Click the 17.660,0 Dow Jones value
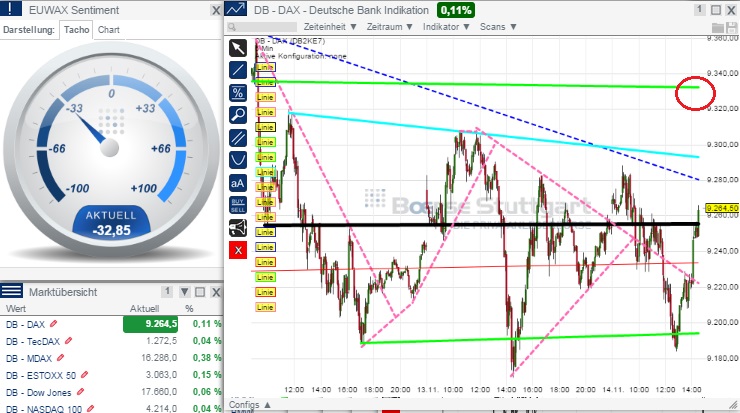Image resolution: width=740 pixels, height=413 pixels. (x=159, y=392)
